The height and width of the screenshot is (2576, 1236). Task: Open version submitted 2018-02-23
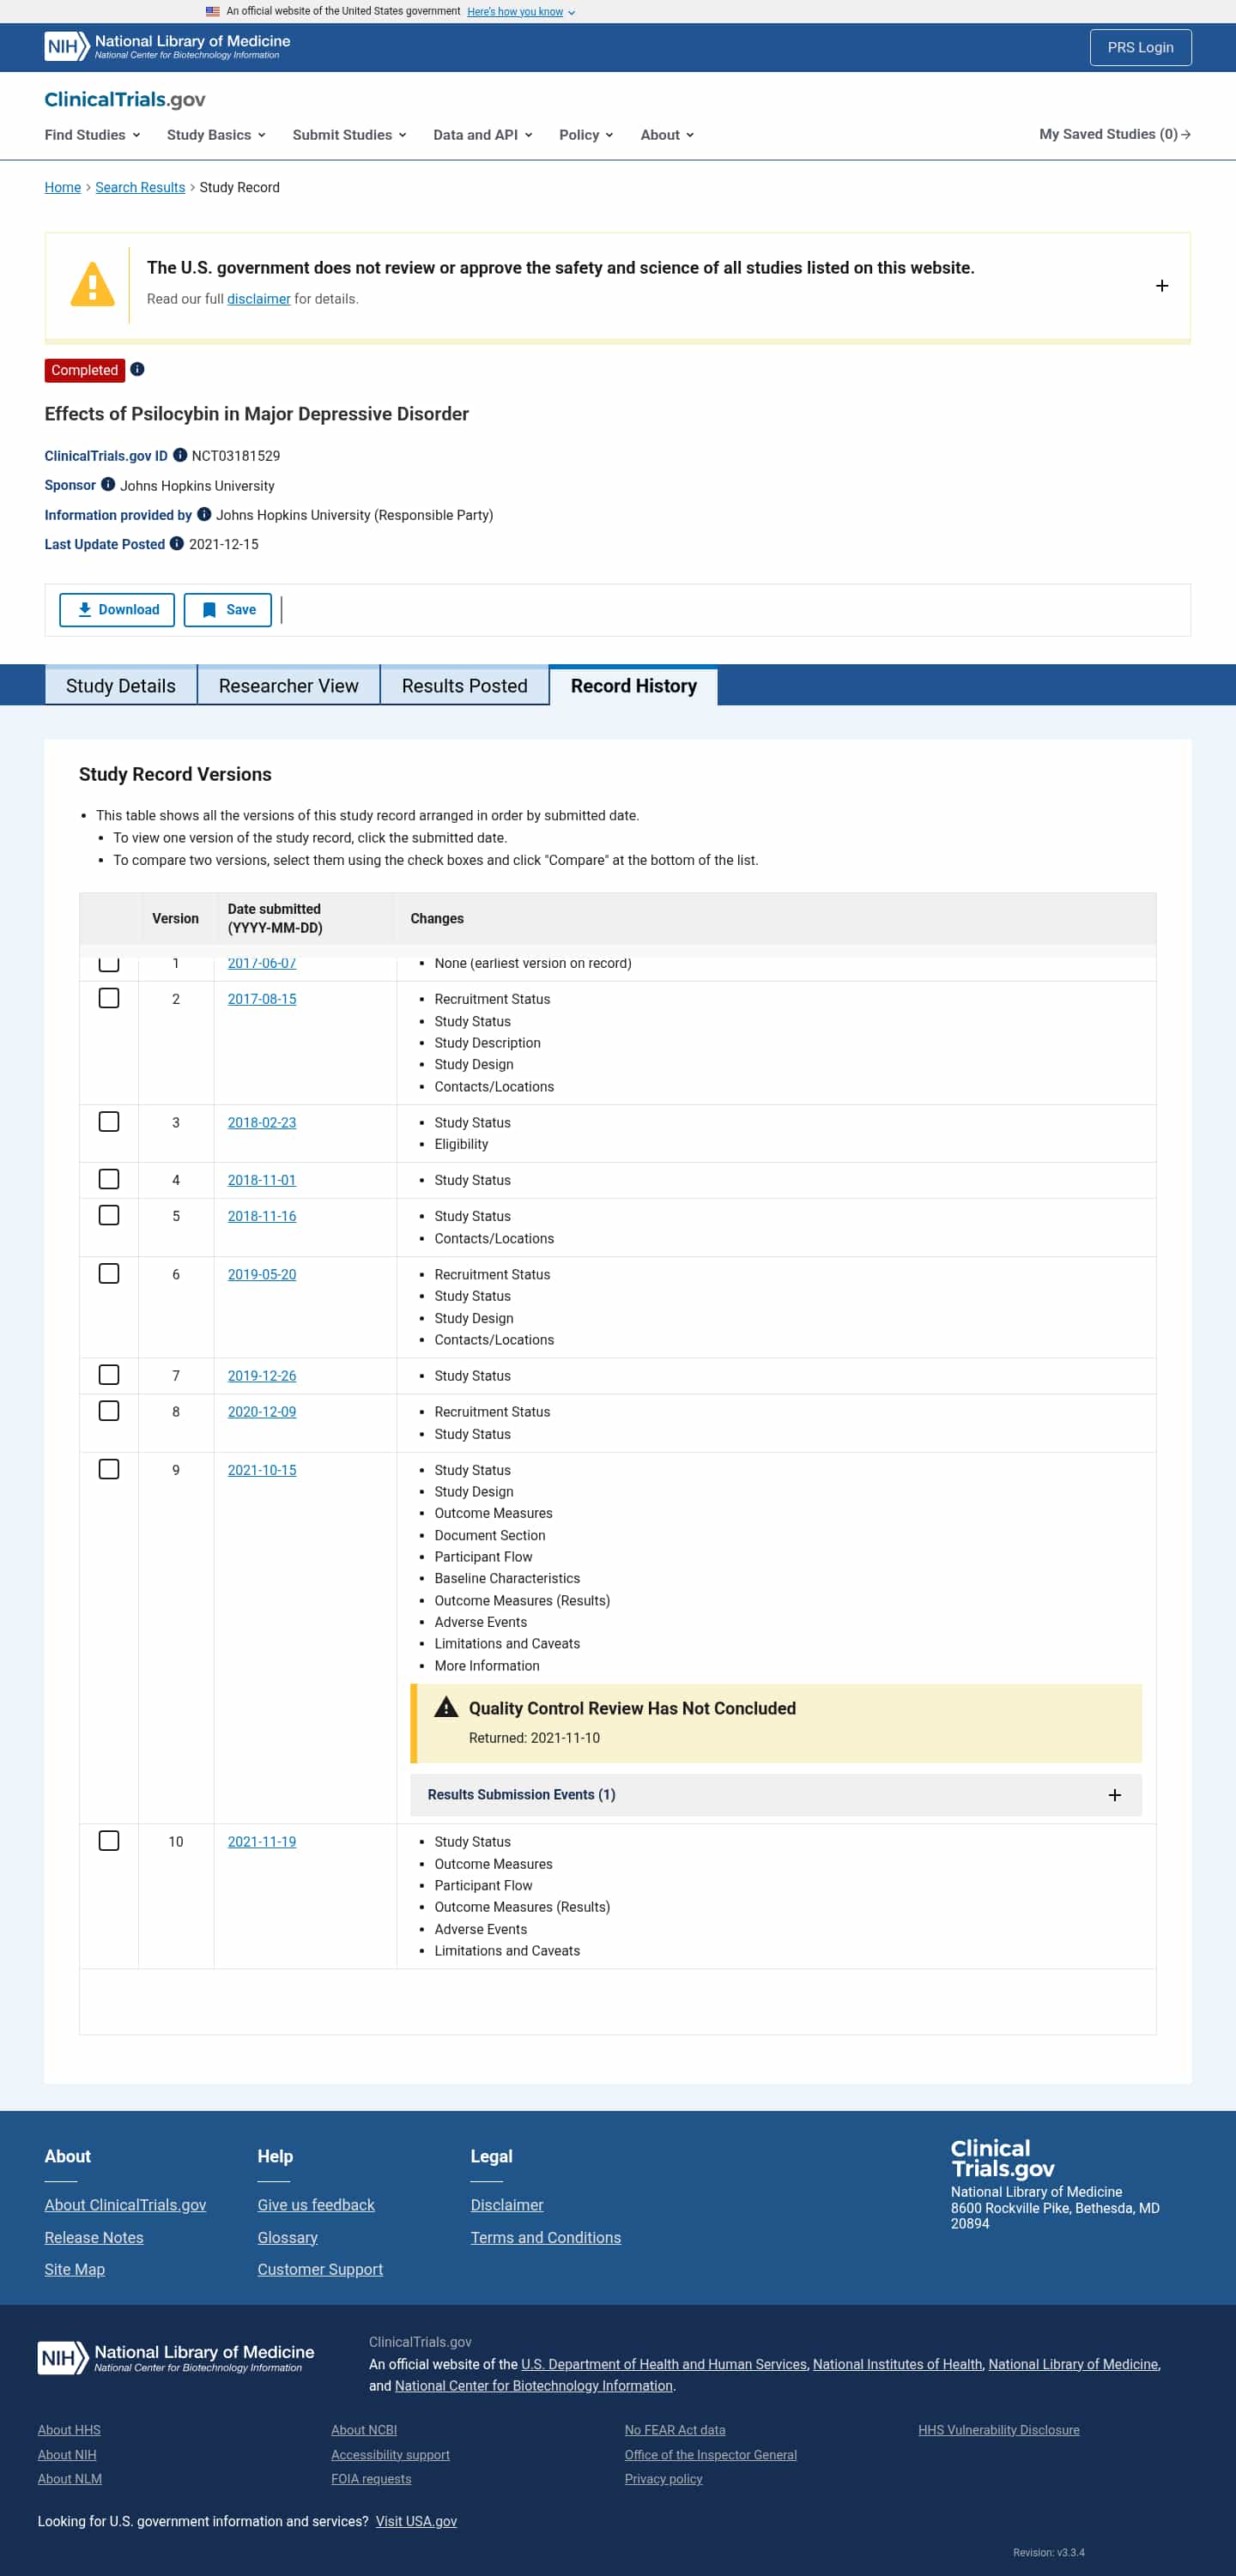click(x=262, y=1122)
